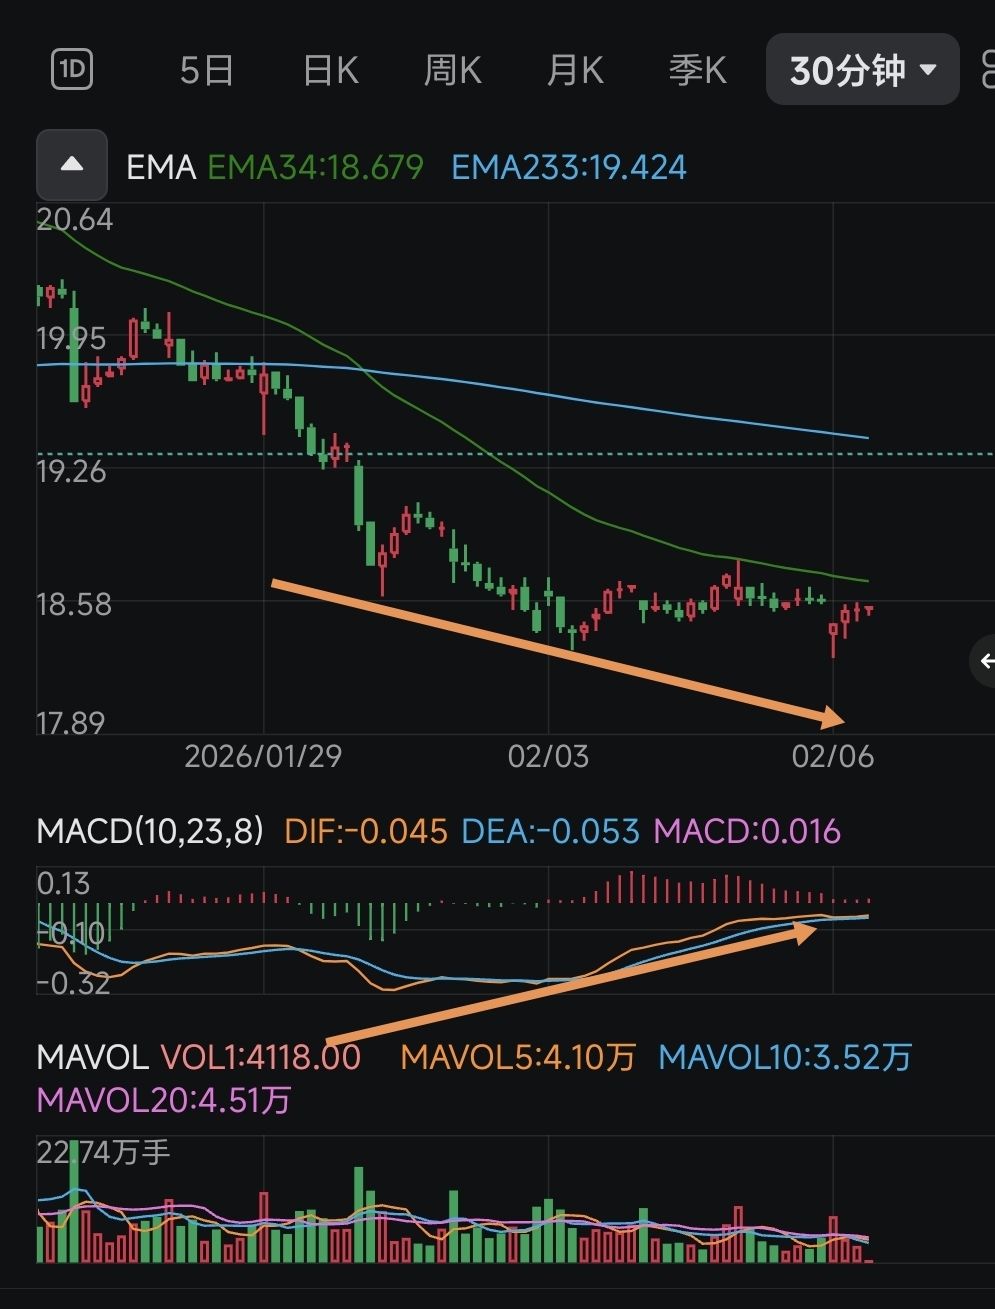Viewport: 995px width, 1309px height.
Task: Select the 日K tab
Action: [330, 71]
